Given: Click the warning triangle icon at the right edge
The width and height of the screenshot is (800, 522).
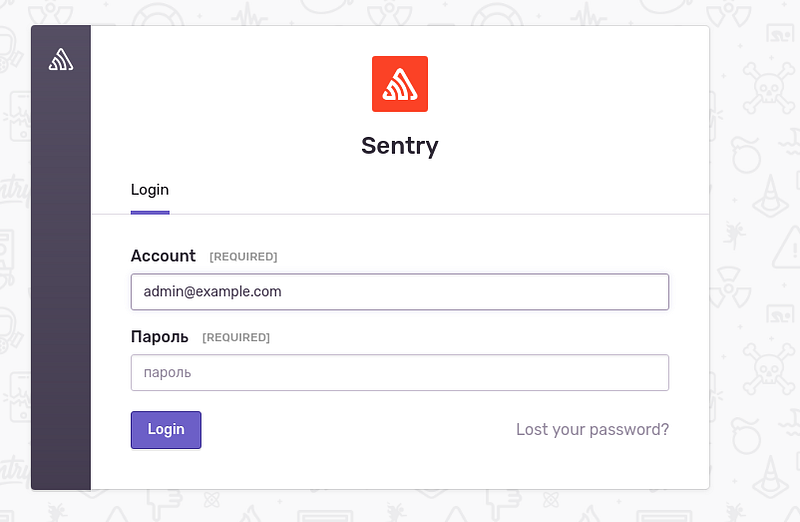Looking at the screenshot, I should (787, 247).
